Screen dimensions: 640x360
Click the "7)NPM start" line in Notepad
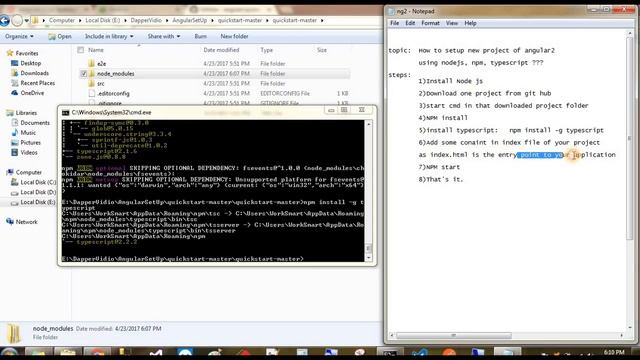click(439, 167)
